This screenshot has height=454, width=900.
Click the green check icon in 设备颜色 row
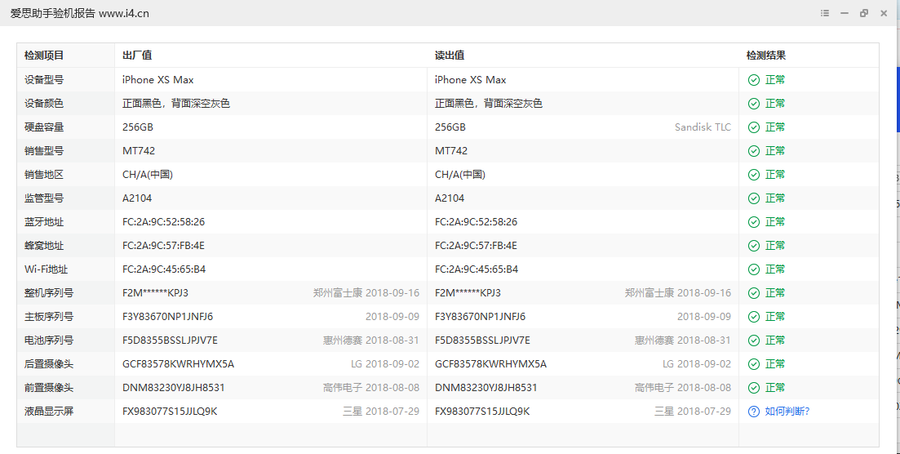tap(754, 104)
